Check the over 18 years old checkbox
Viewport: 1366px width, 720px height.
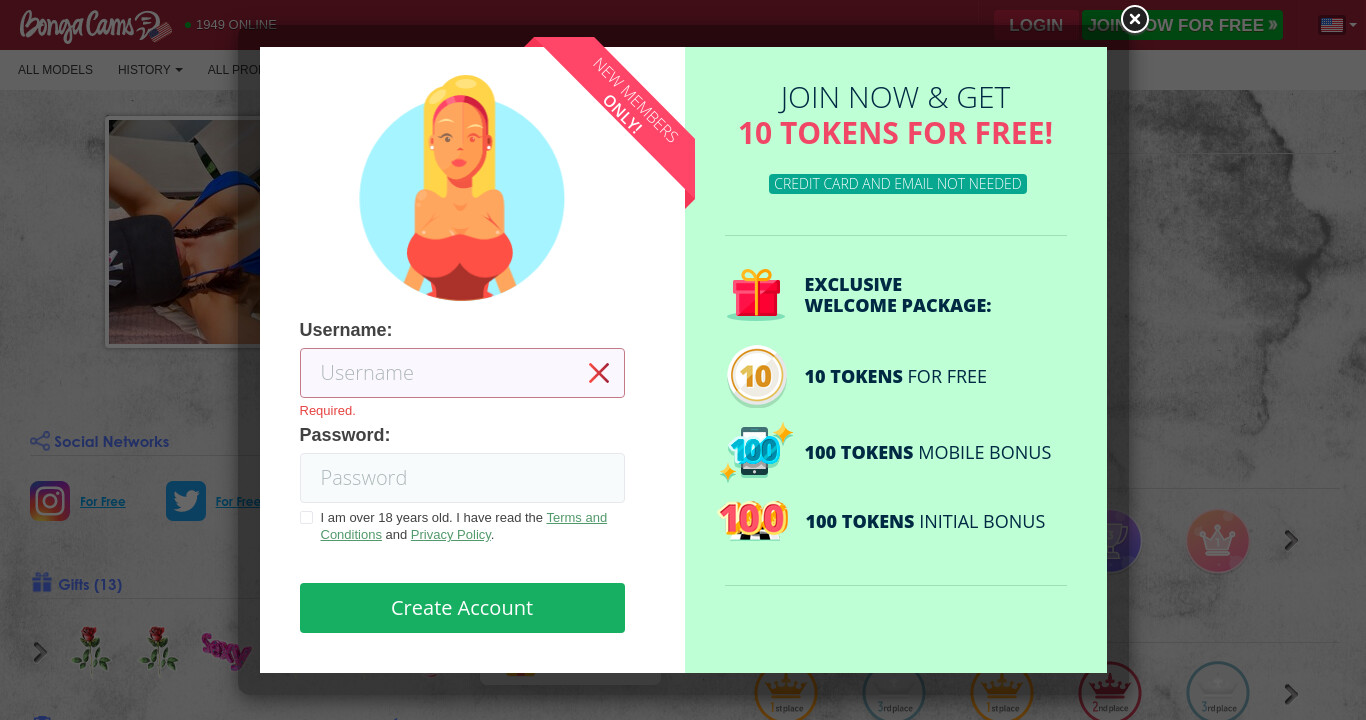(x=306, y=518)
